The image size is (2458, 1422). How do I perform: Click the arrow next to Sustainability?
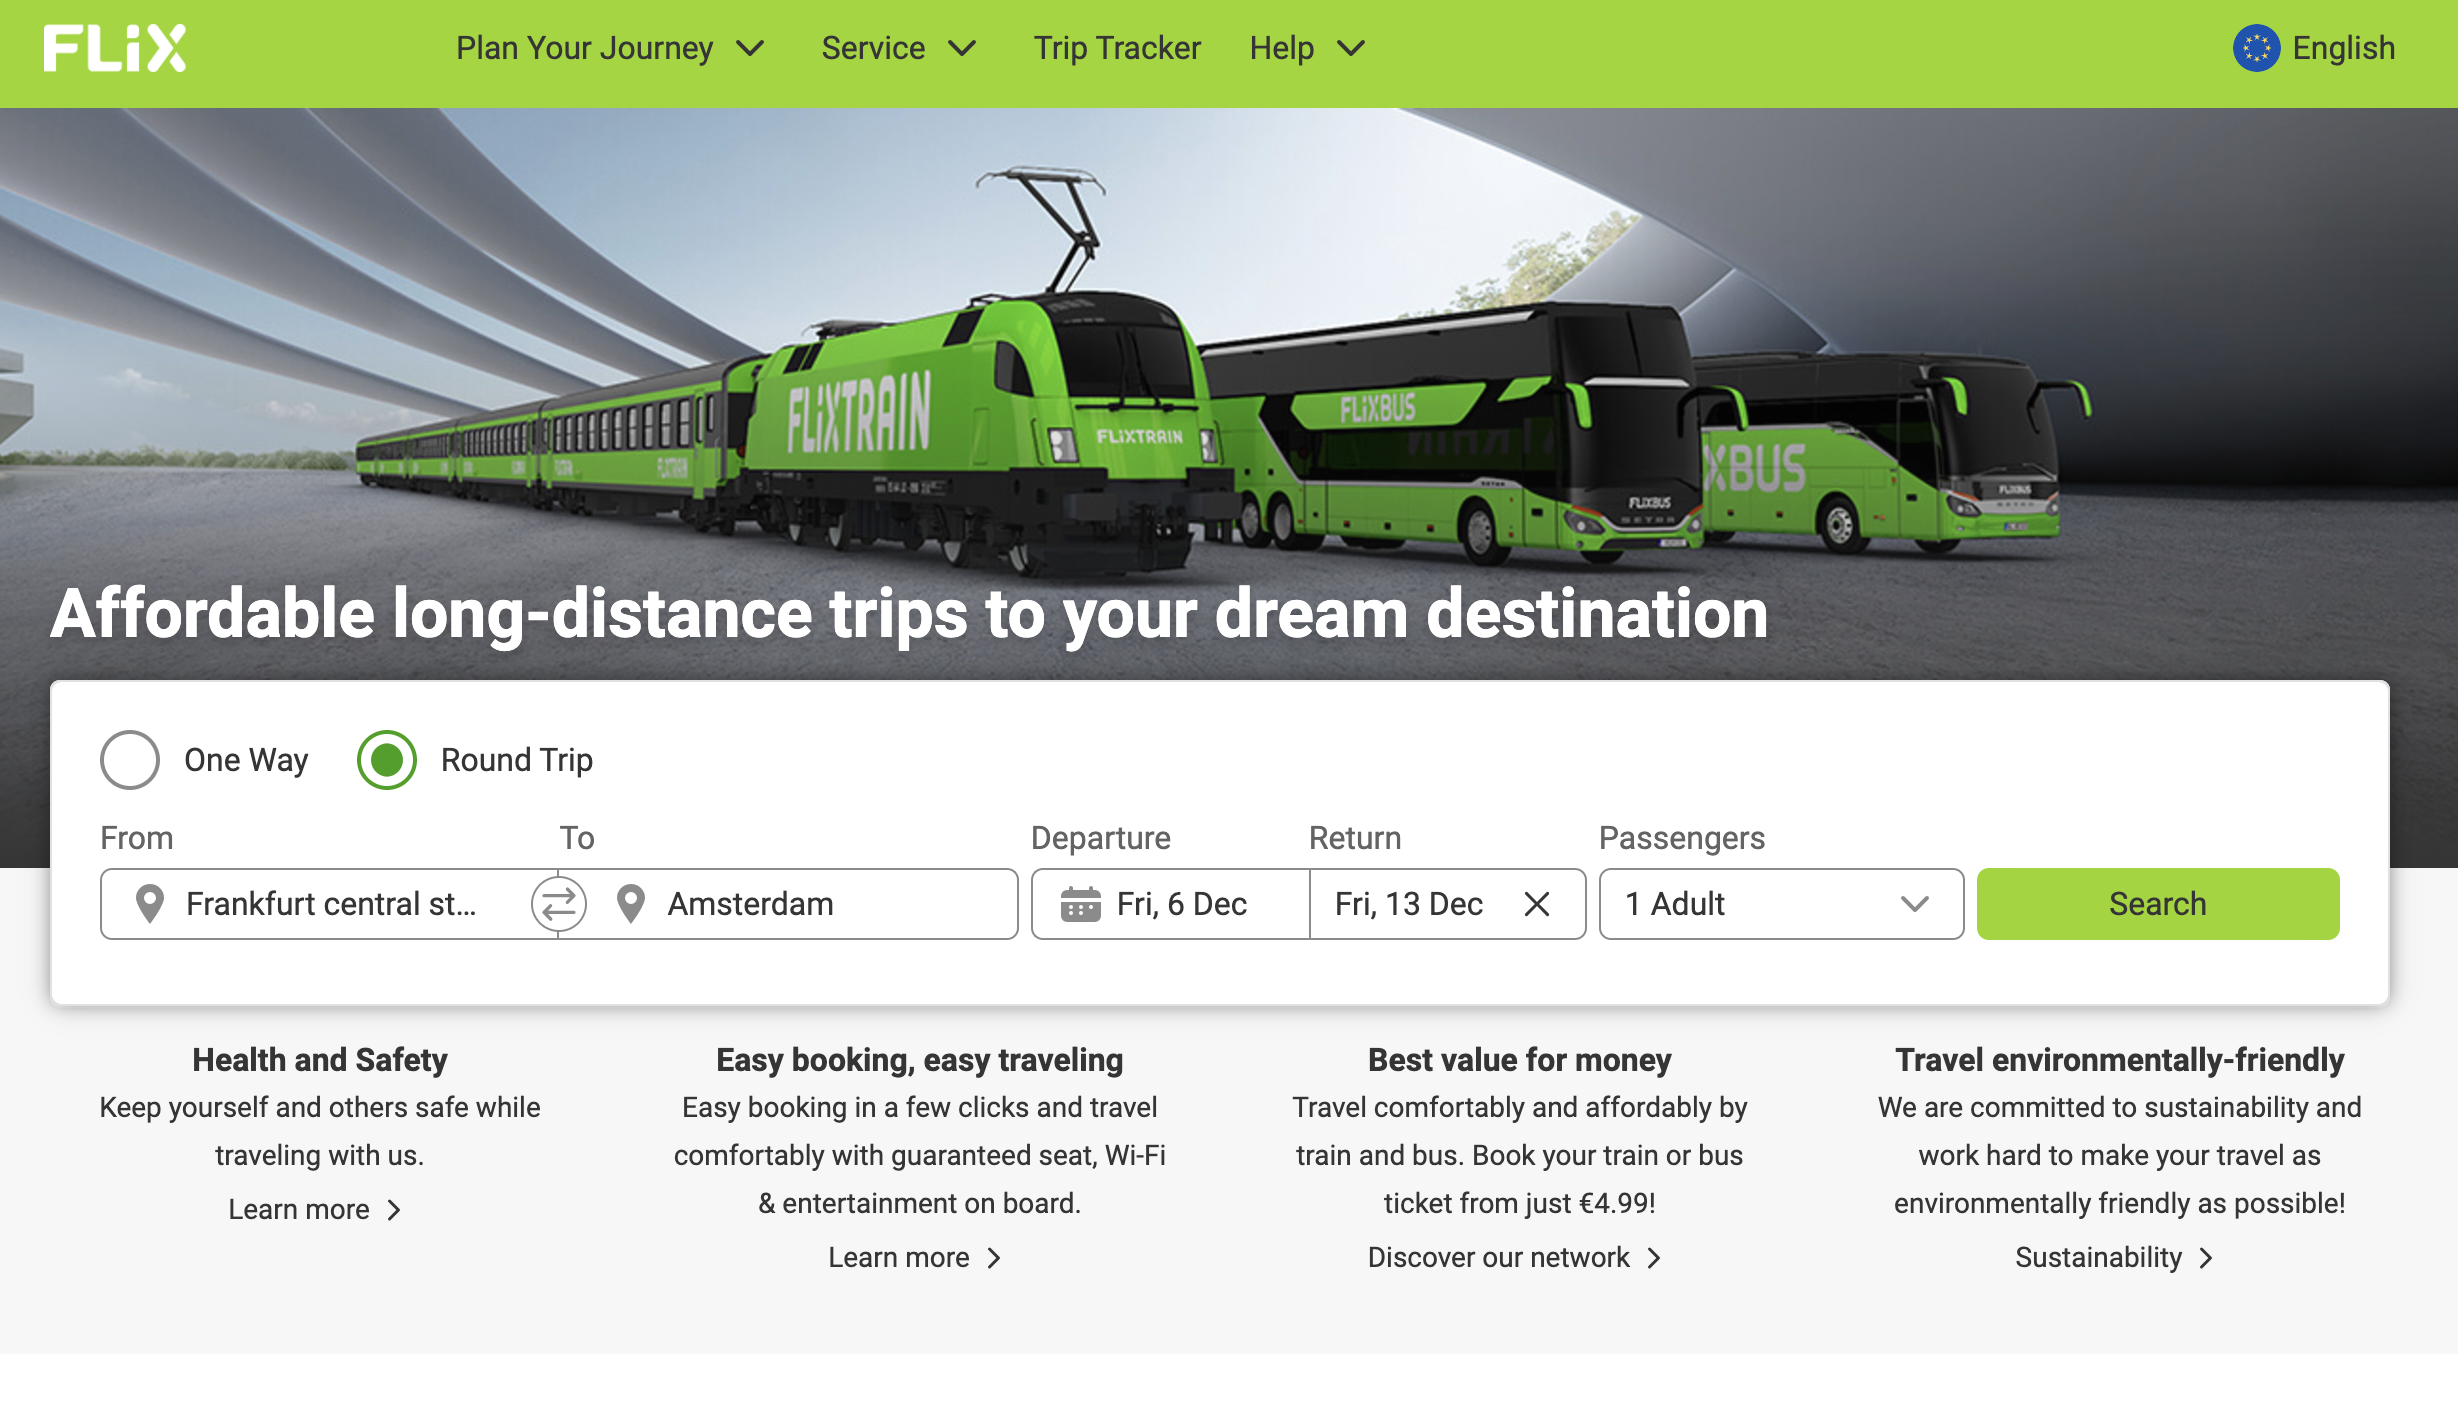[2207, 1258]
